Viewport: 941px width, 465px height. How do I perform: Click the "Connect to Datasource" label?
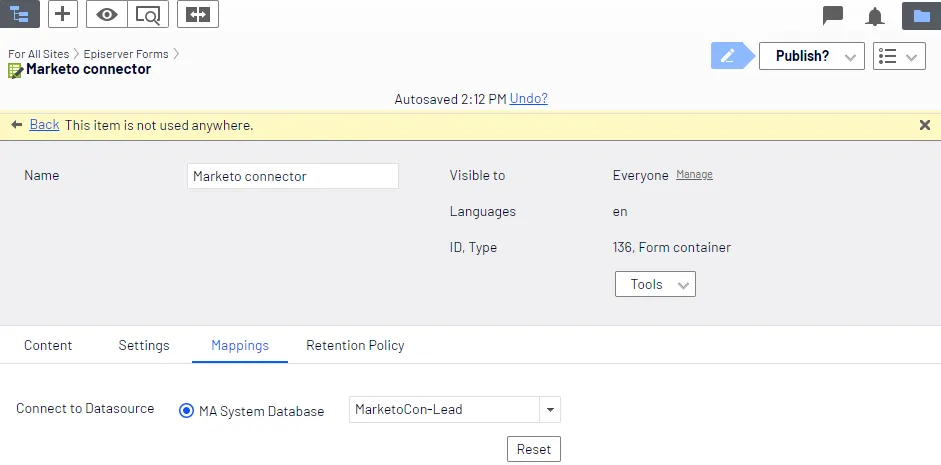click(x=85, y=409)
